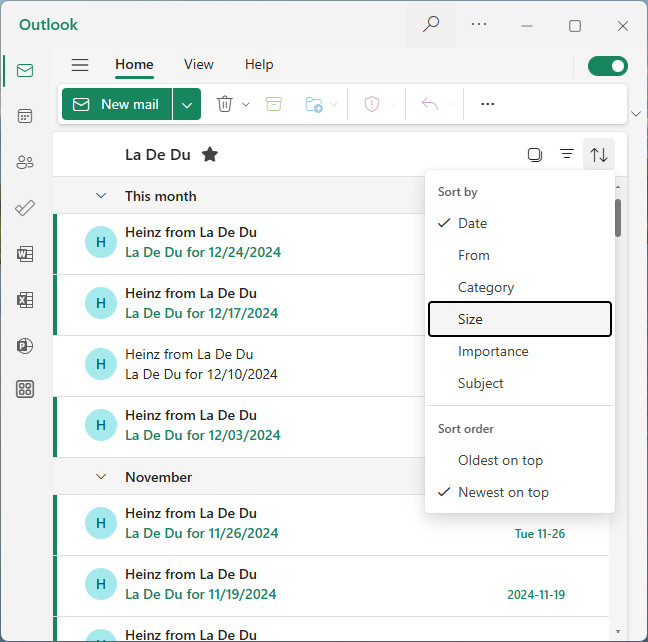Image resolution: width=648 pixels, height=642 pixels.
Task: Open the Calendar icon in sidebar
Action: pos(25,116)
